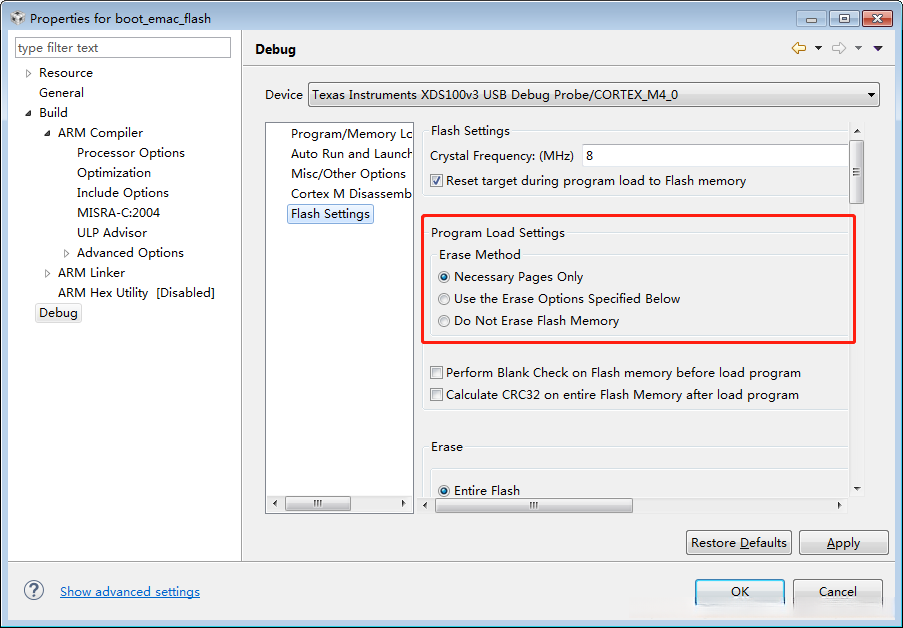The width and height of the screenshot is (903, 628).
Task: Open the Device dropdown list
Action: point(871,95)
